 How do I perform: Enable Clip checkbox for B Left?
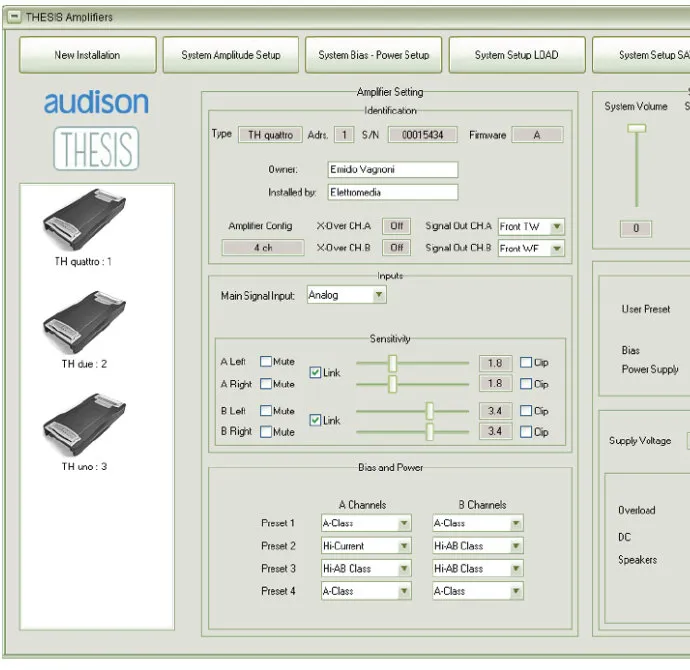[x=526, y=410]
